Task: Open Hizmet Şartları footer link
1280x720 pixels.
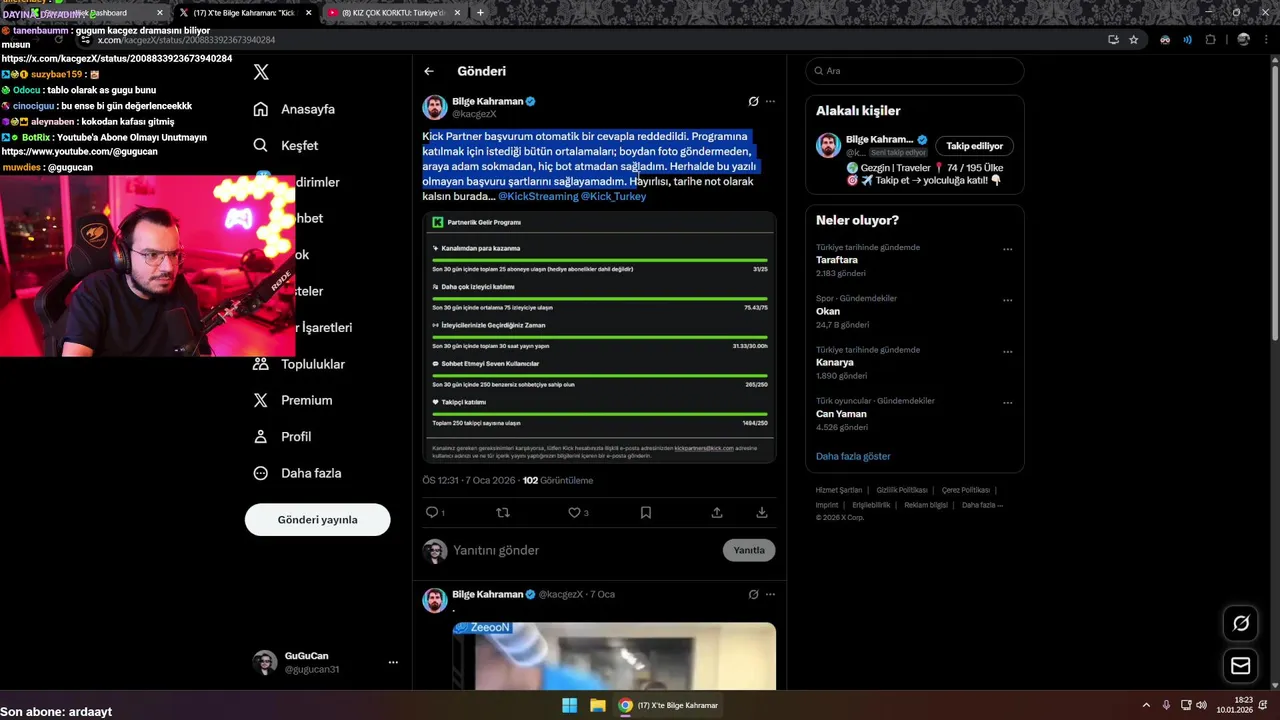Action: click(x=839, y=490)
